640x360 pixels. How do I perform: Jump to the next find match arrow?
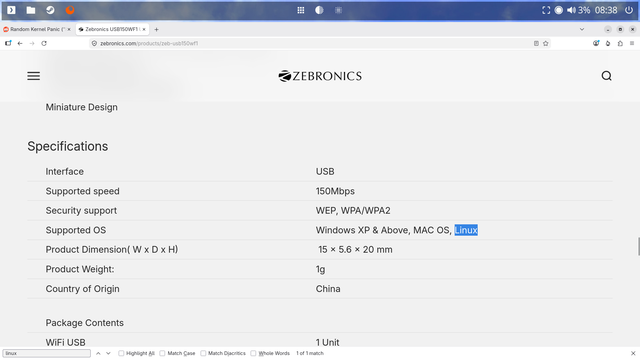(108, 353)
